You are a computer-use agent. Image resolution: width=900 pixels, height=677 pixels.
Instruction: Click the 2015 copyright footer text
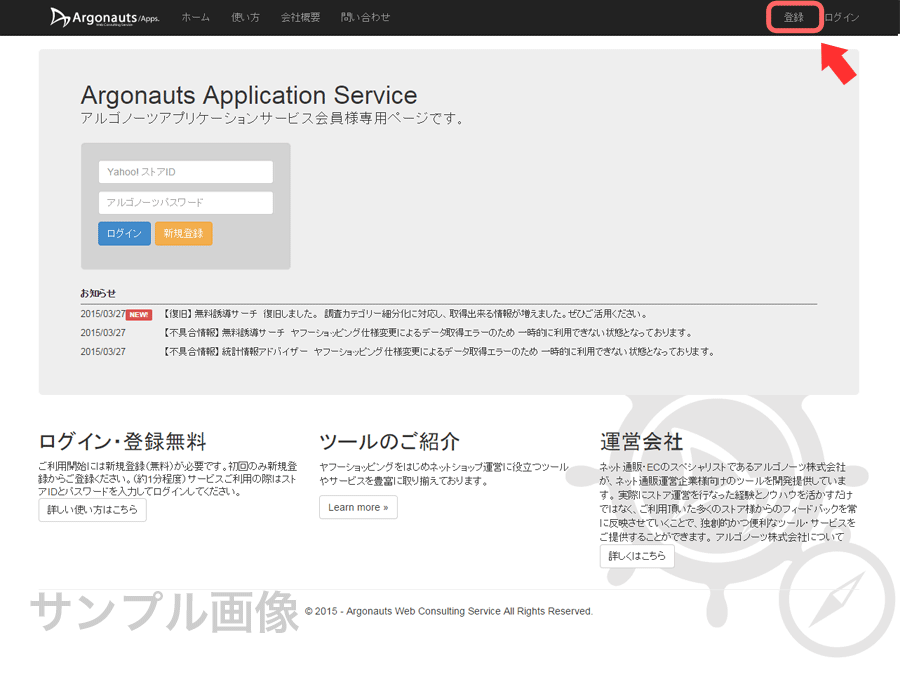coord(448,611)
